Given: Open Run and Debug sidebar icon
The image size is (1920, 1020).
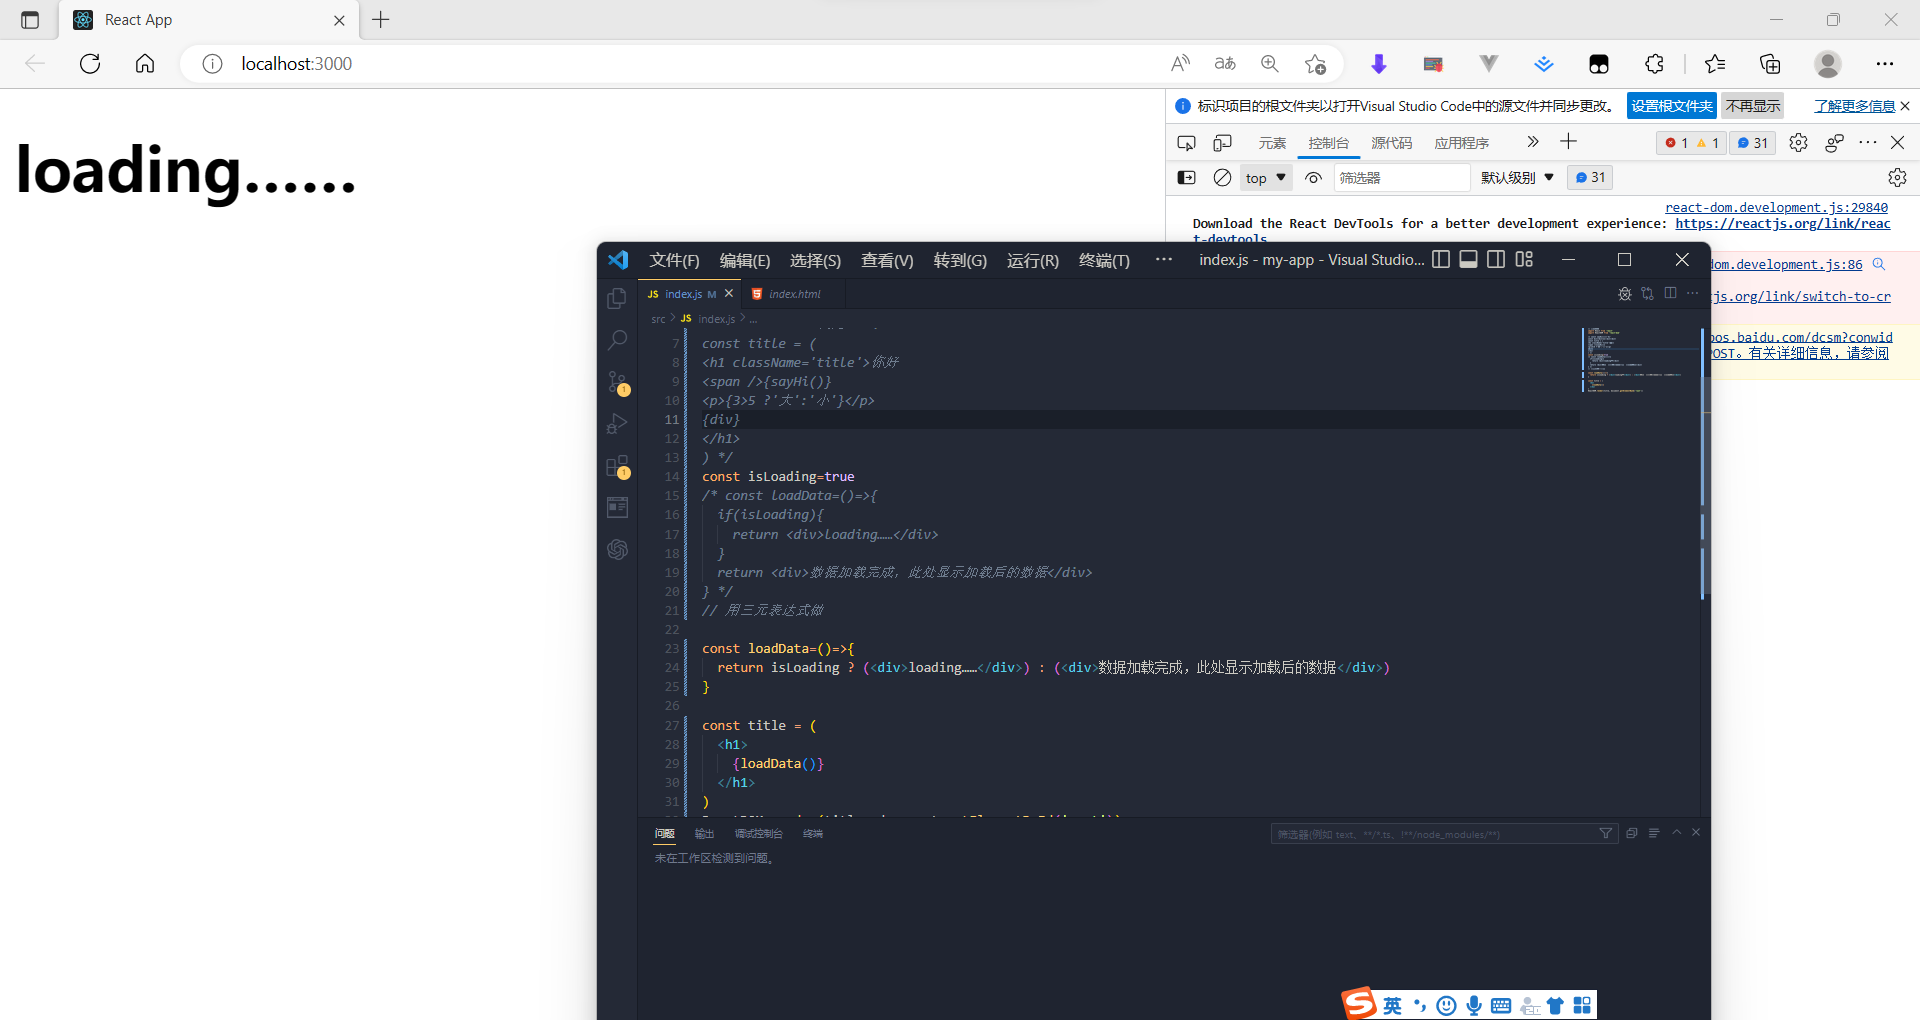Looking at the screenshot, I should tap(617, 423).
